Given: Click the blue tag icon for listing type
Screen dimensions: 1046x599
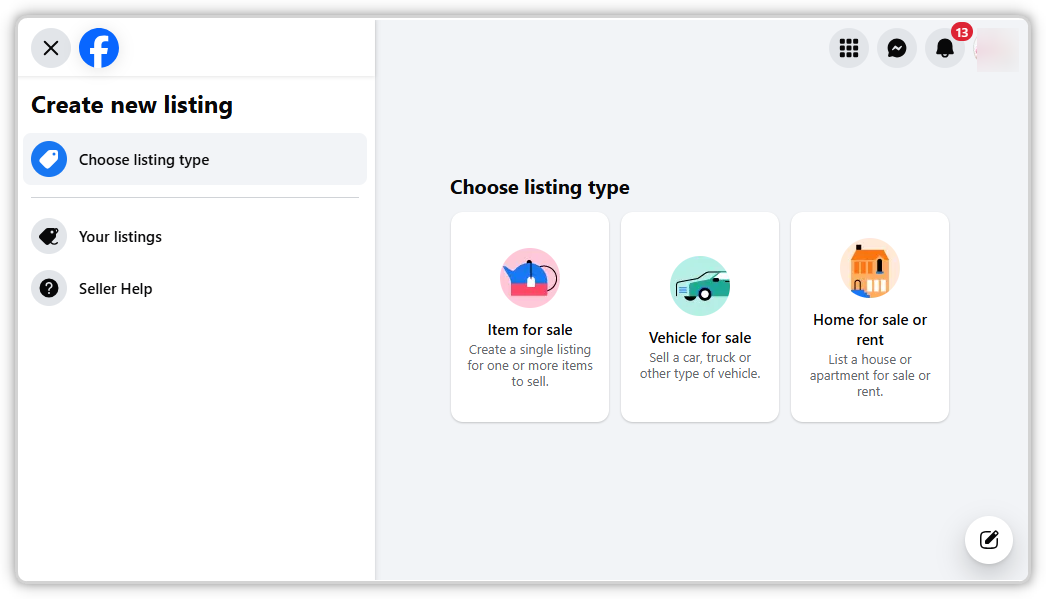Looking at the screenshot, I should [x=49, y=159].
